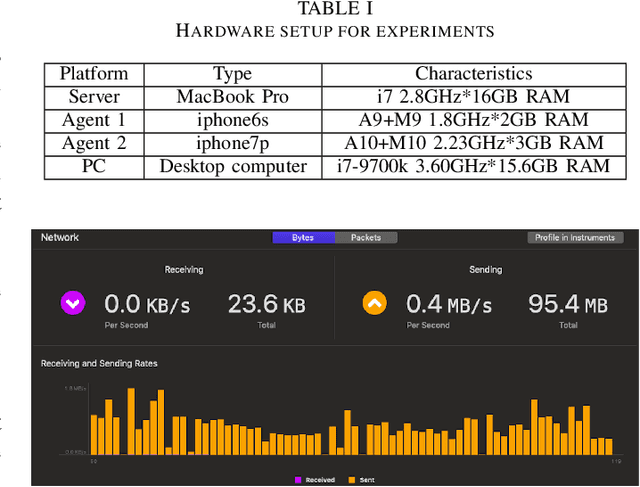640x487 pixels.
Task: Open Profile in Instruments
Action: (x=575, y=238)
